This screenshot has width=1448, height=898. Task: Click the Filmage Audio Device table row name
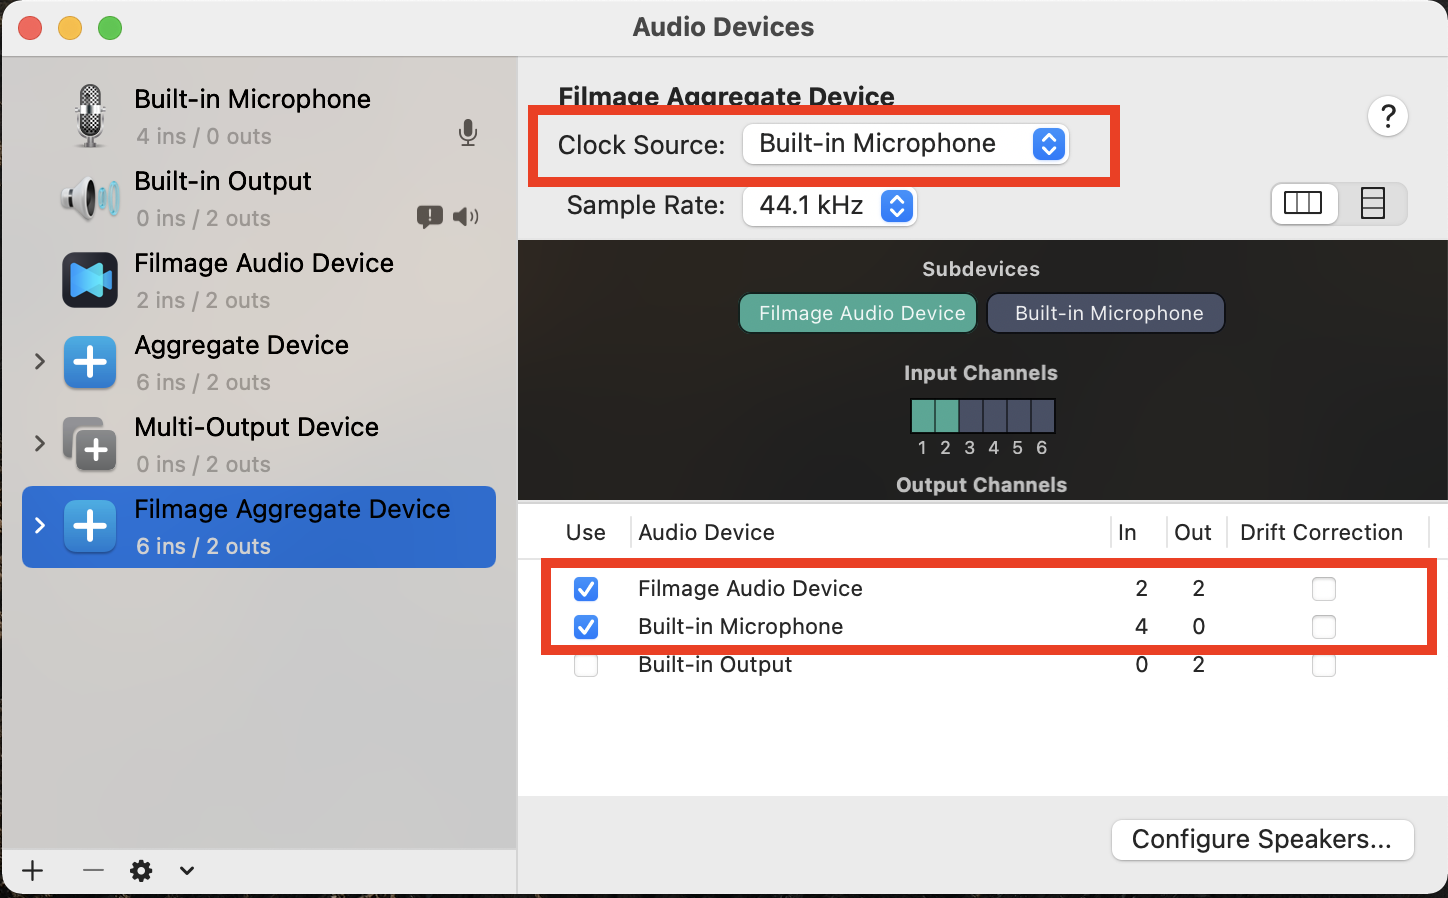click(750, 589)
